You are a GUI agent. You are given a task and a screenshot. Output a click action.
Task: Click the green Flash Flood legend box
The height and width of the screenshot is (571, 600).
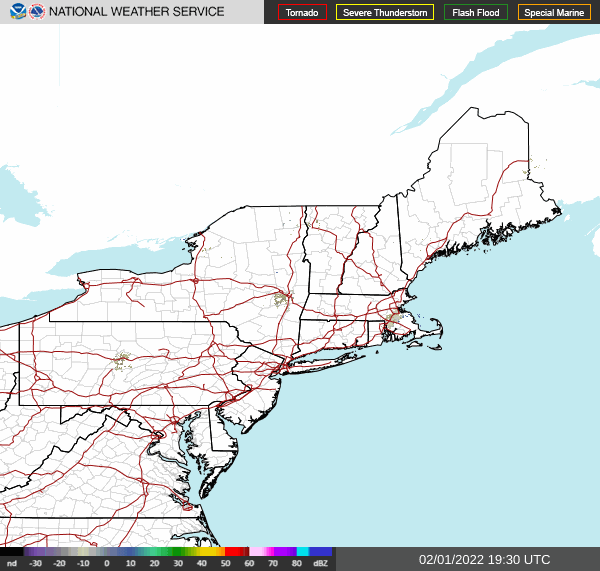coord(476,13)
